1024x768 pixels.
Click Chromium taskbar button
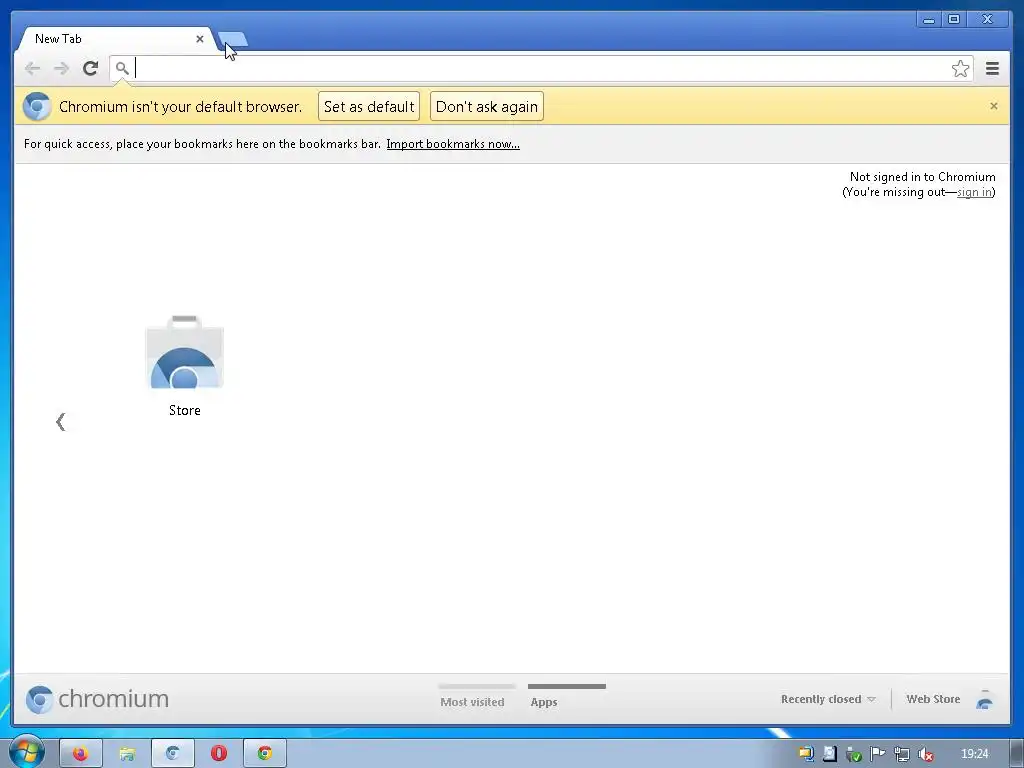pos(172,754)
